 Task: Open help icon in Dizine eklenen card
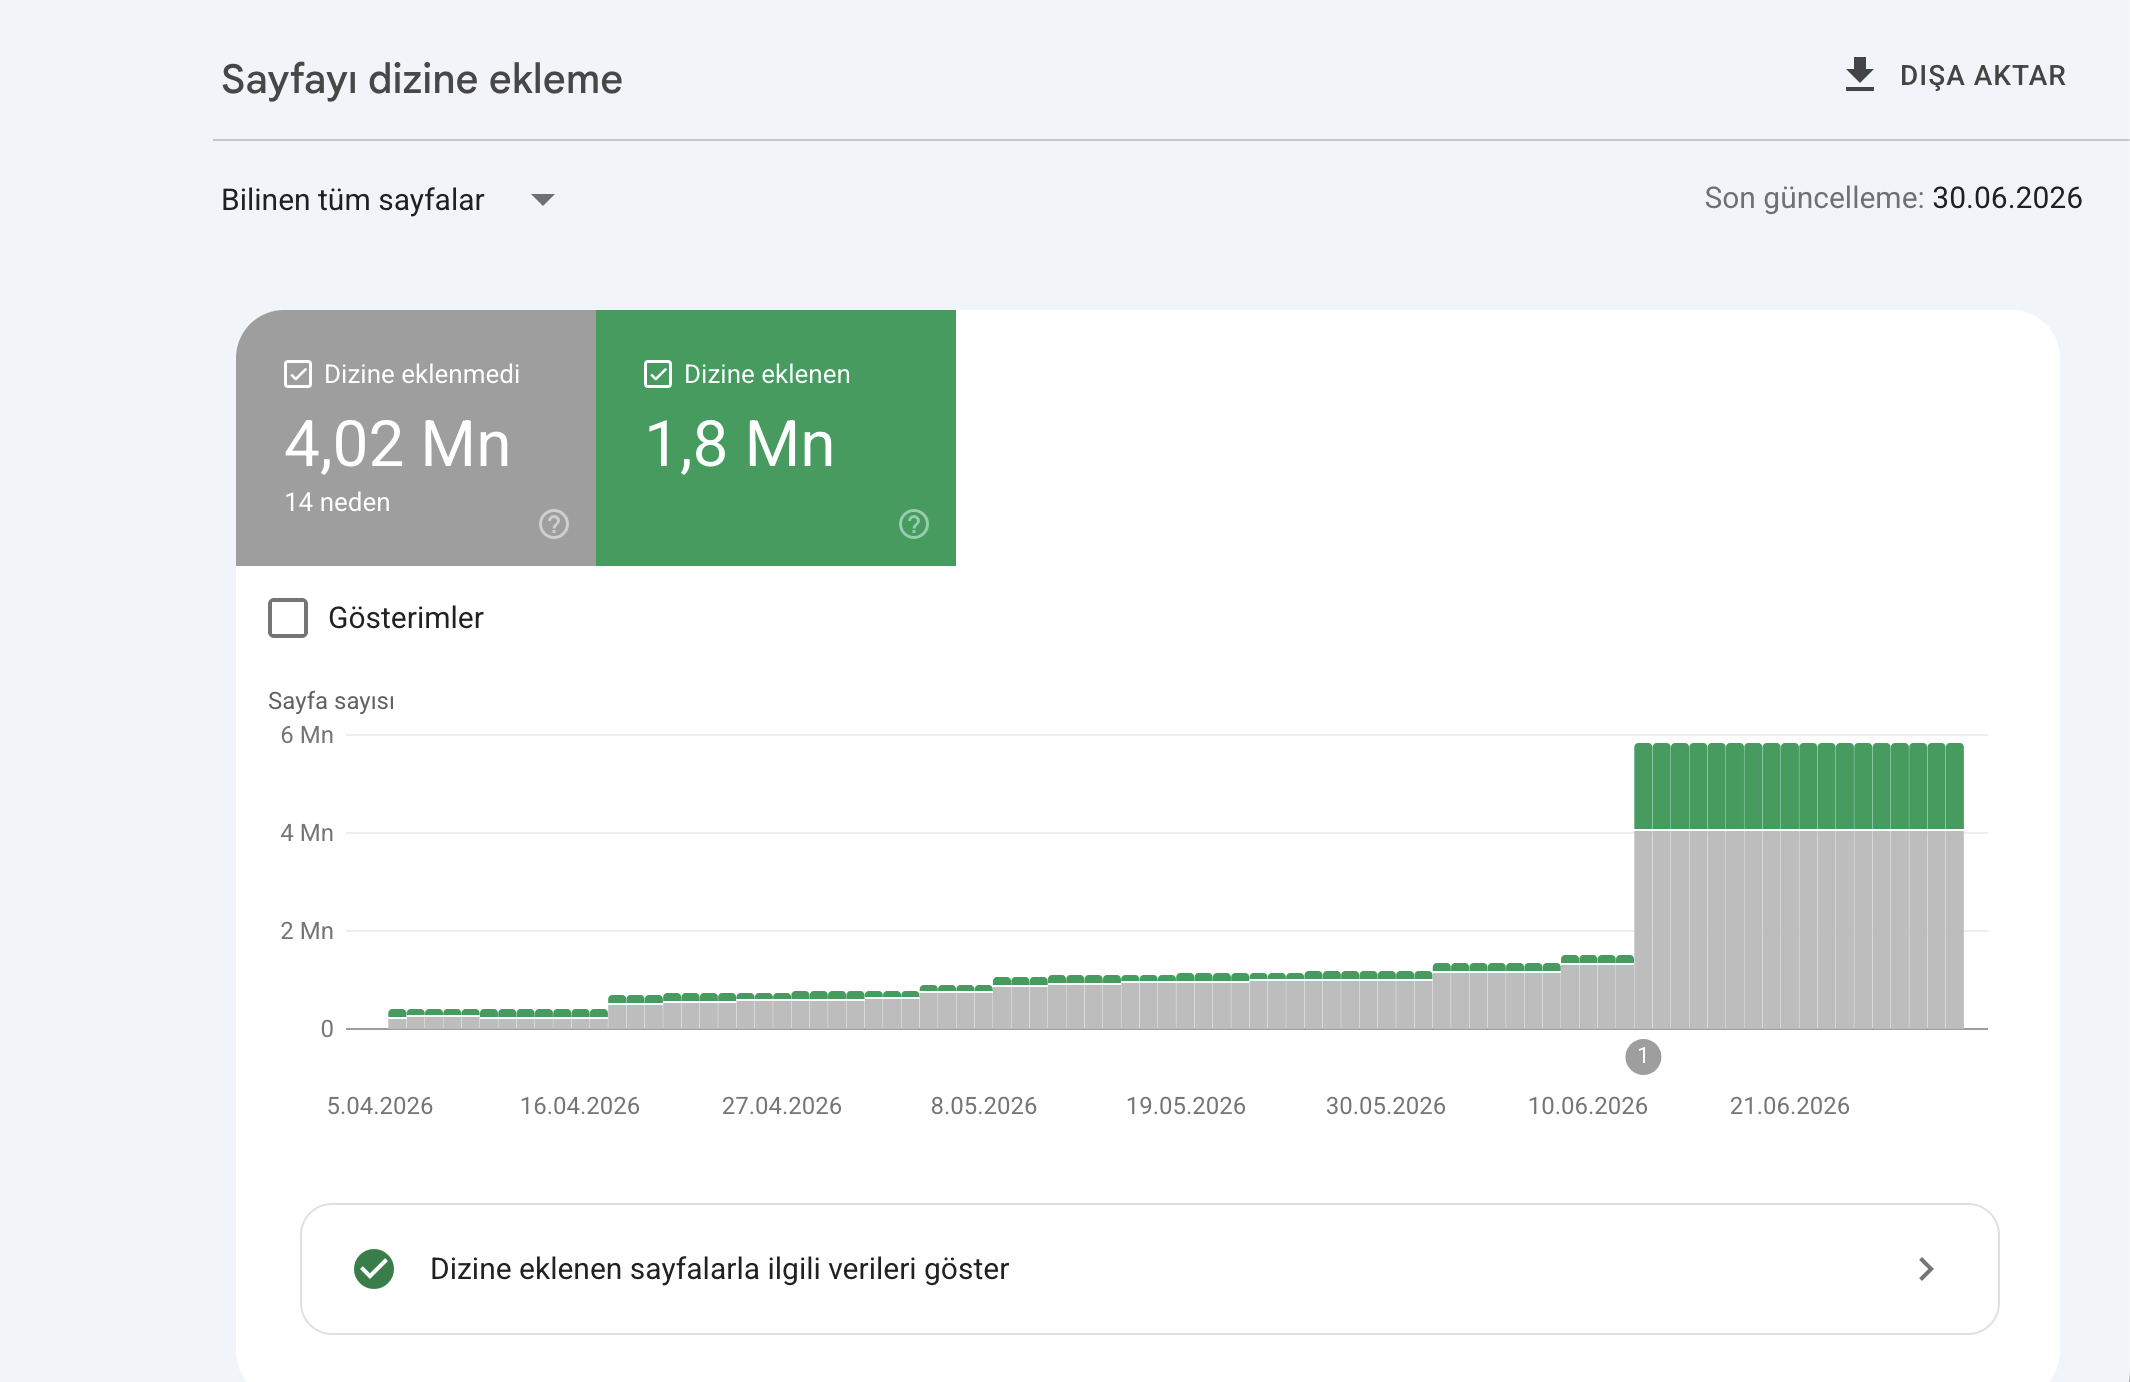[x=913, y=524]
